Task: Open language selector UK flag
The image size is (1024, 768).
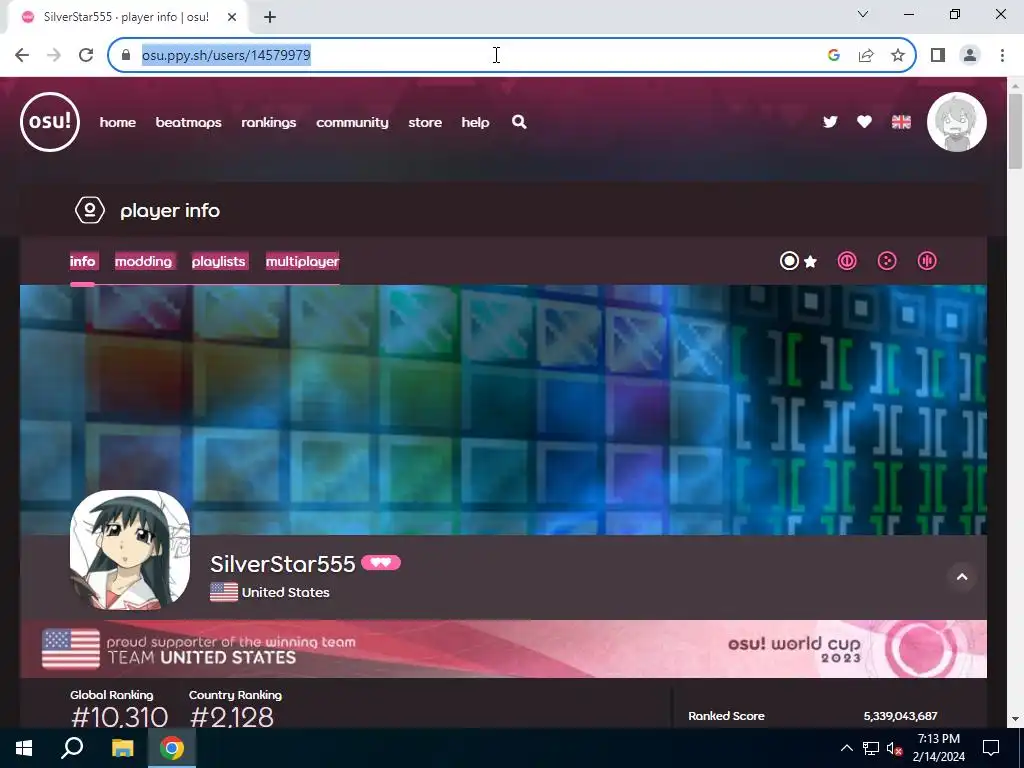Action: coord(901,122)
